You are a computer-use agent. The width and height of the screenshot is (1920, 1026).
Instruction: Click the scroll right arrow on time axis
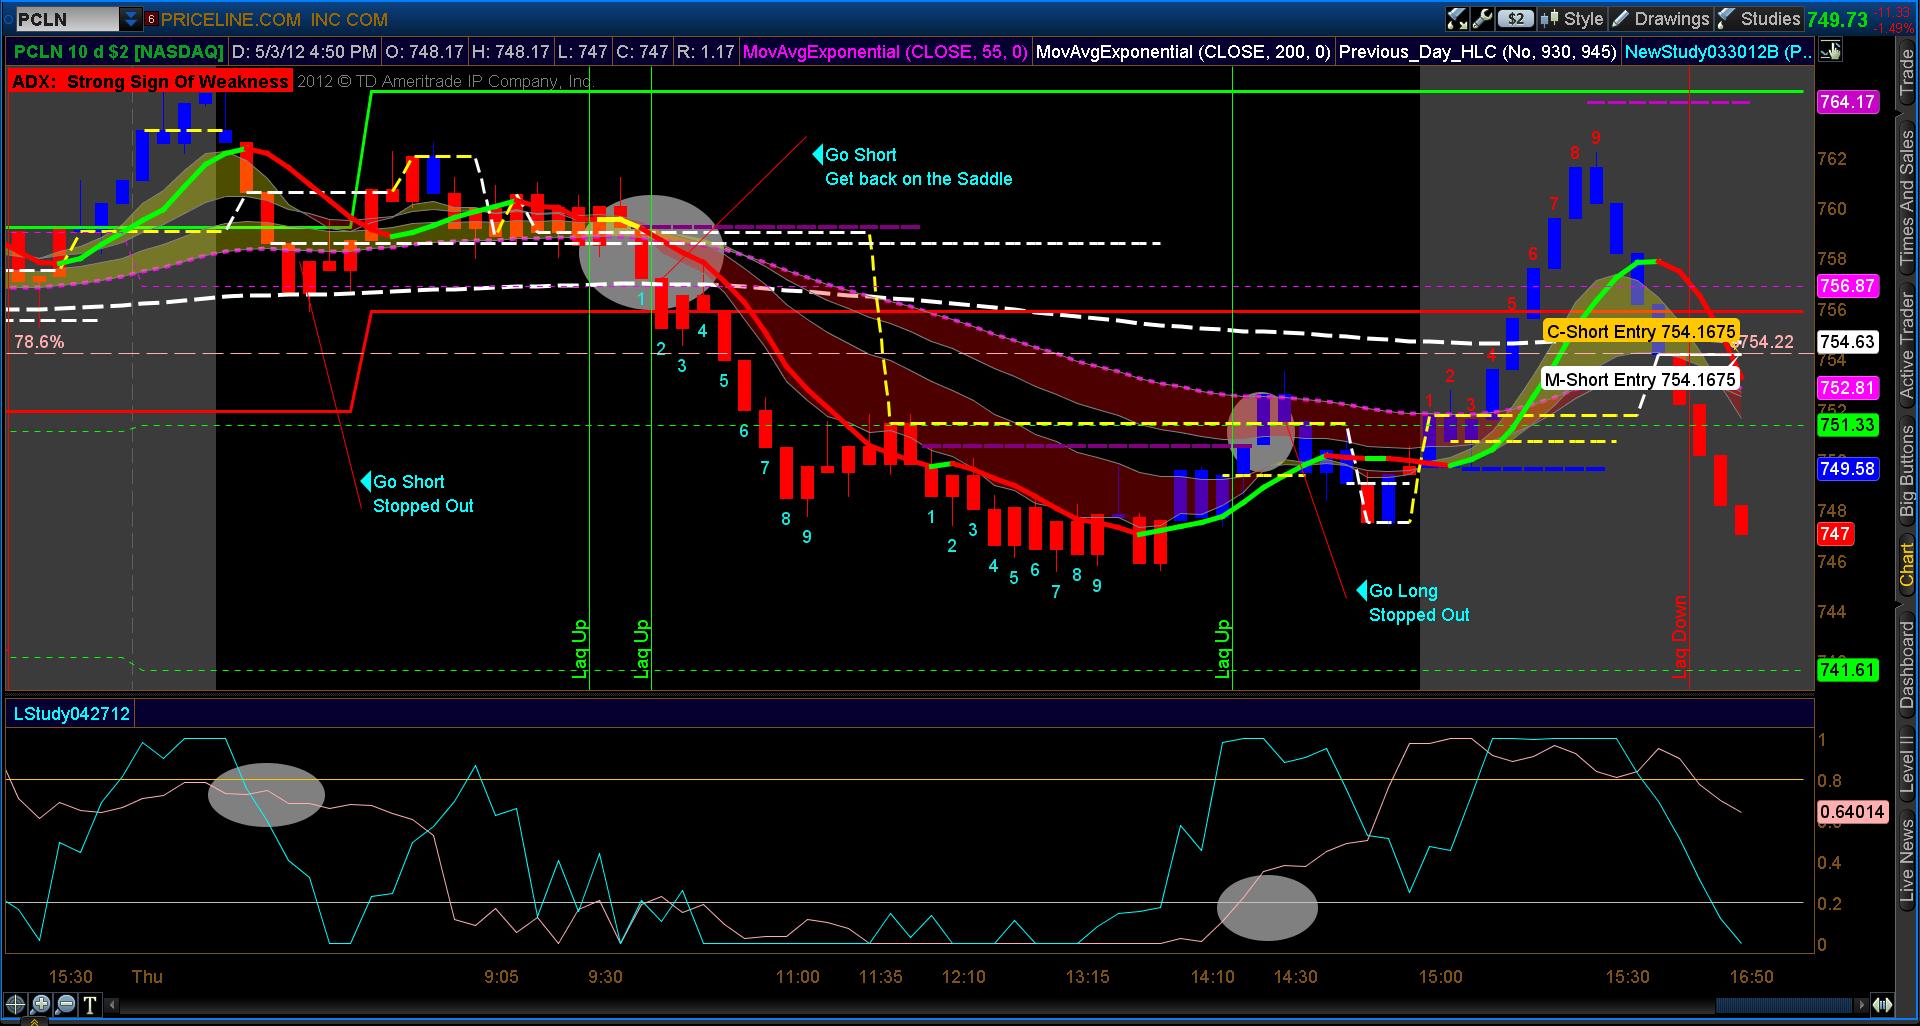pyautogui.click(x=1861, y=1005)
